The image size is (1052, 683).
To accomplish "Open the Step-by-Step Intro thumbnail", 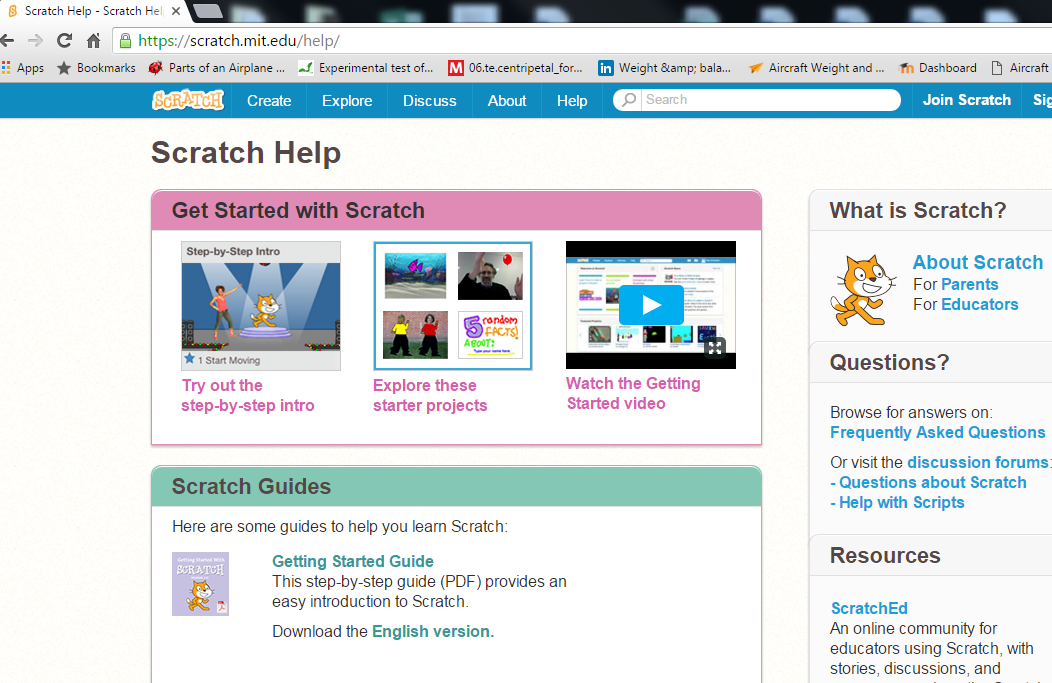I will 261,306.
